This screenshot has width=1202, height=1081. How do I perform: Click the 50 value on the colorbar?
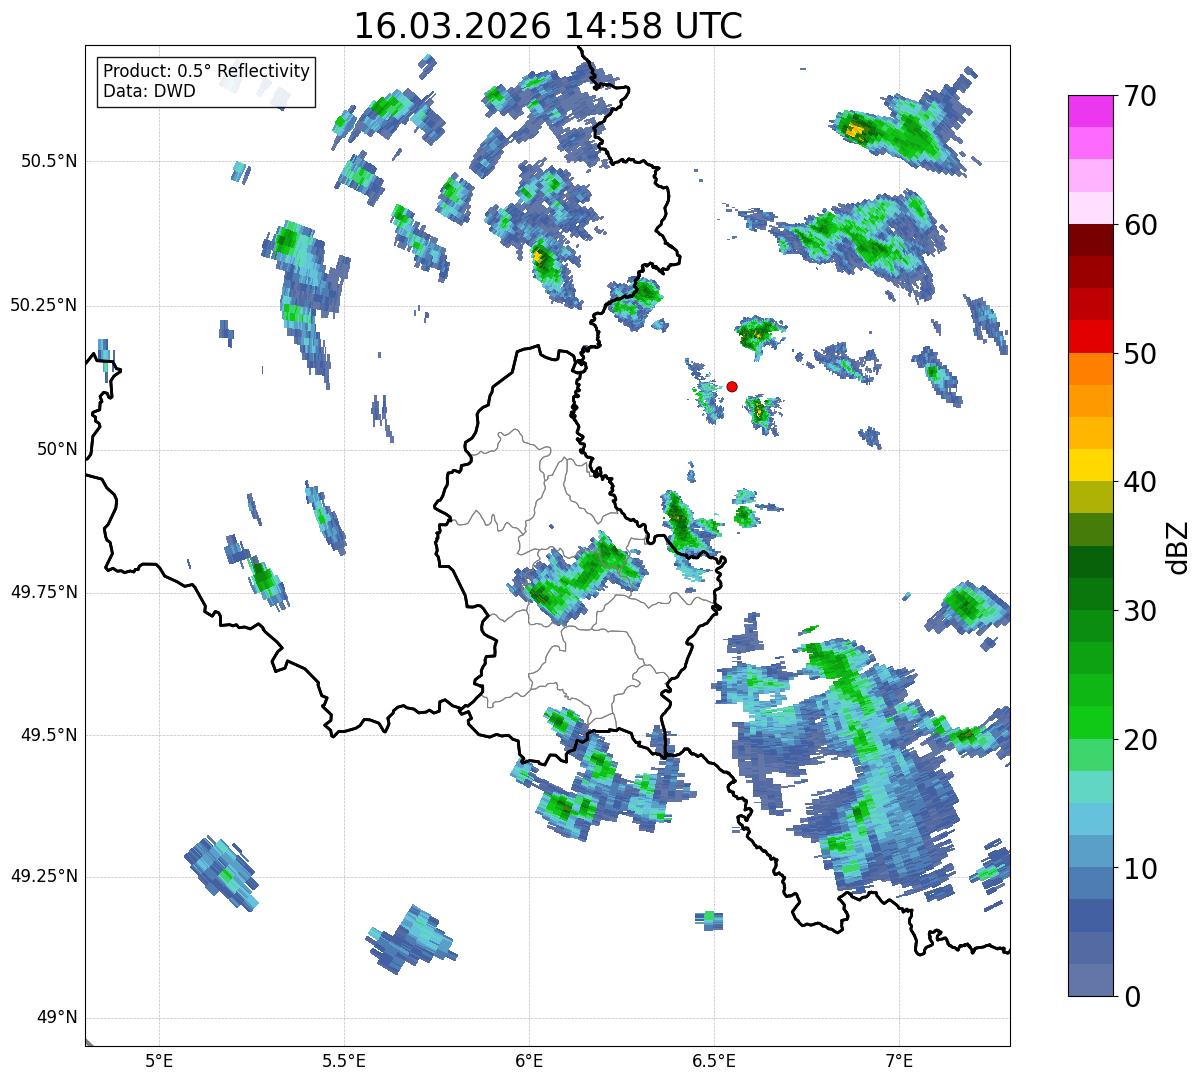click(1139, 354)
